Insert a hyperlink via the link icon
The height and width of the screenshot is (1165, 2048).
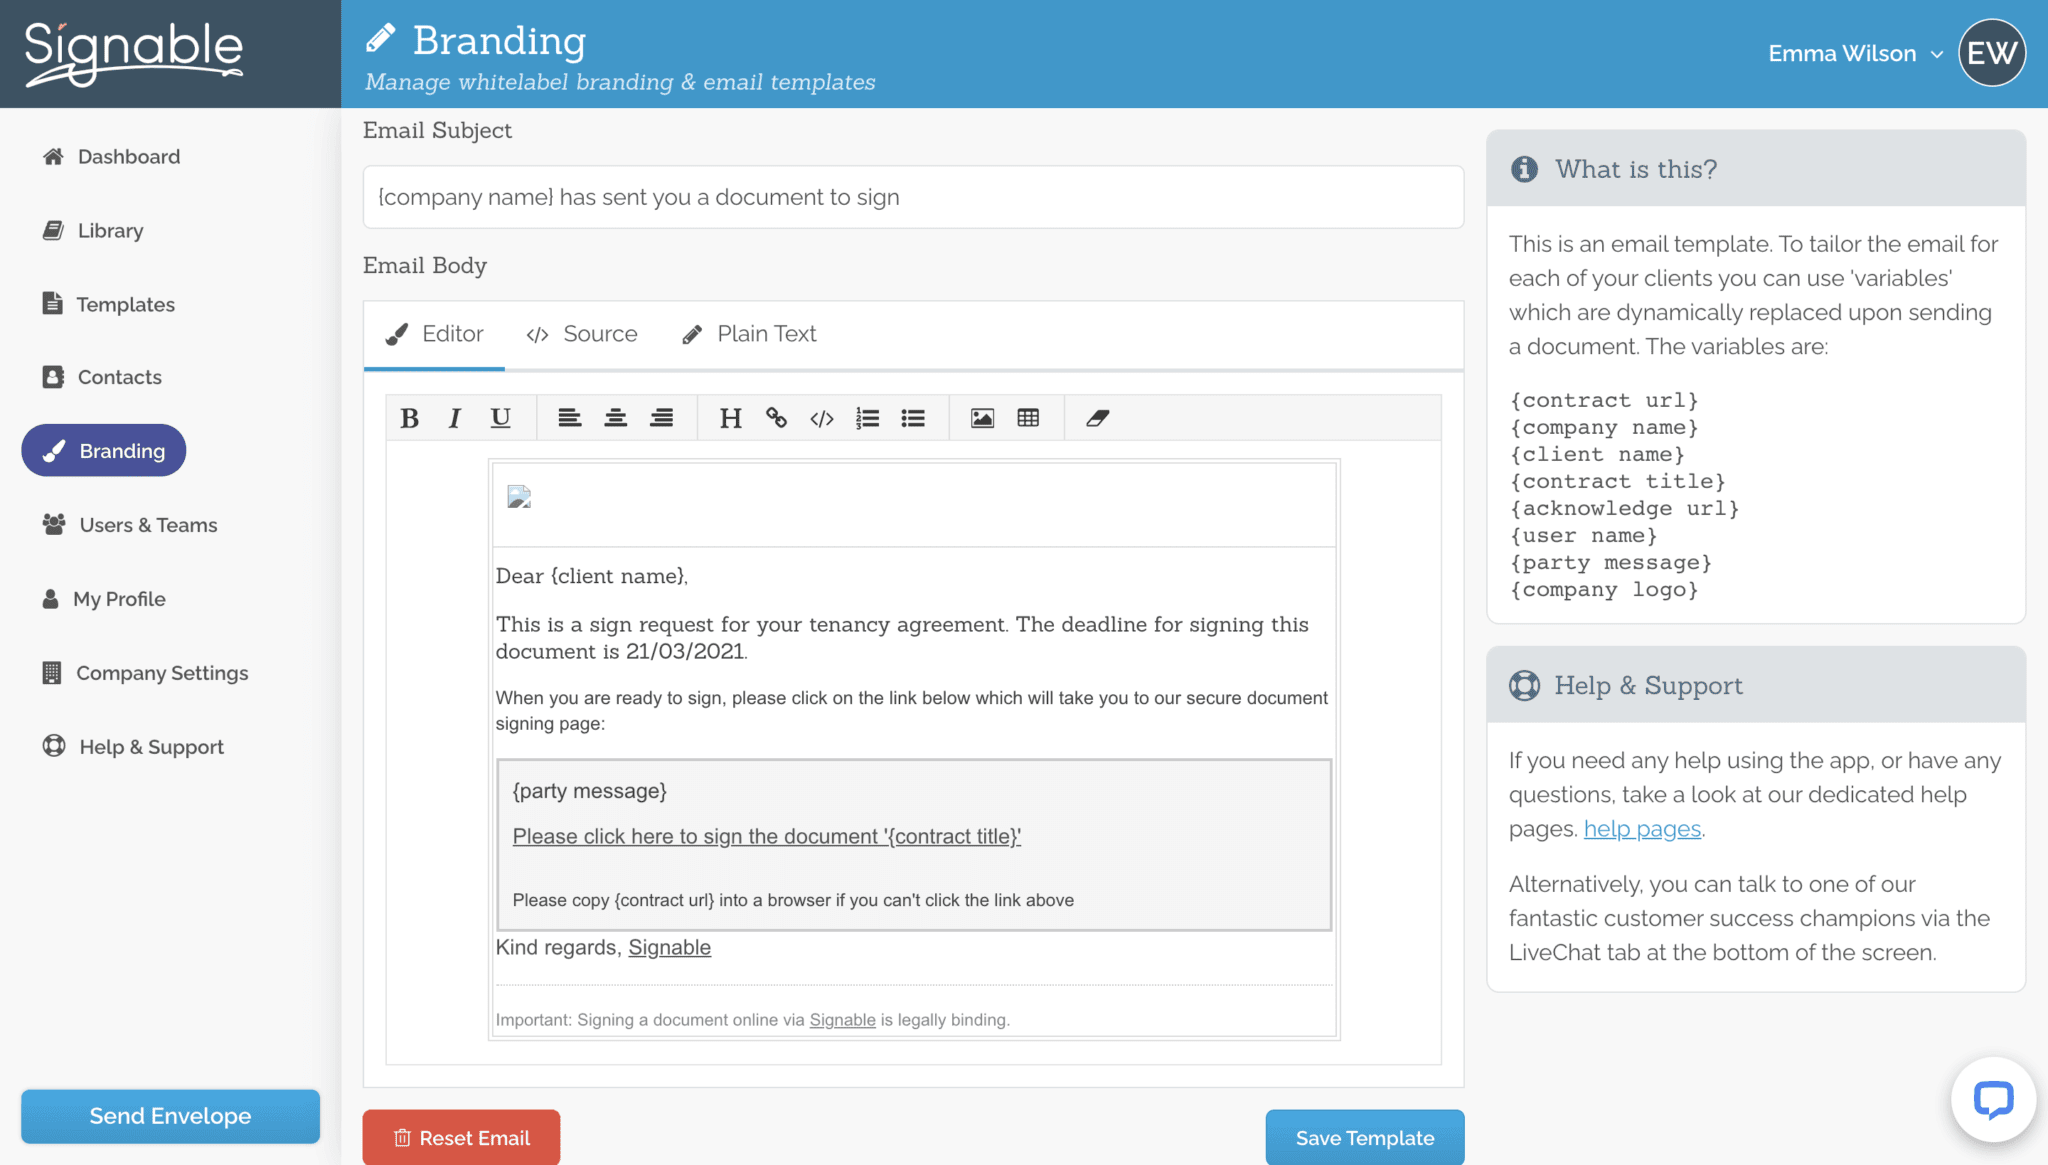(x=776, y=418)
